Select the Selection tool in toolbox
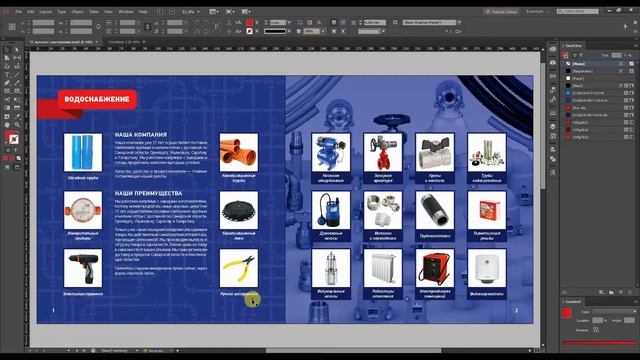The width and height of the screenshot is (640, 360). coord(7,50)
